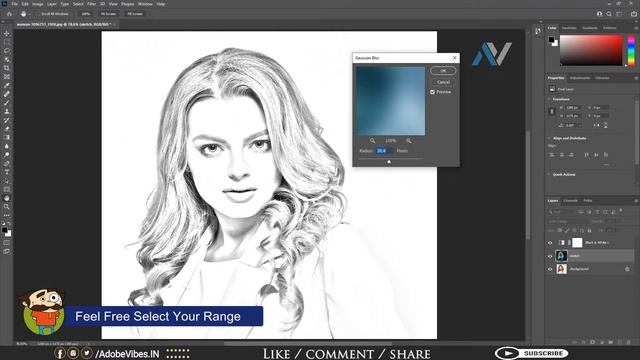Image resolution: width=640 pixels, height=360 pixels.
Task: Switch to the Channels tab
Action: coord(571,201)
